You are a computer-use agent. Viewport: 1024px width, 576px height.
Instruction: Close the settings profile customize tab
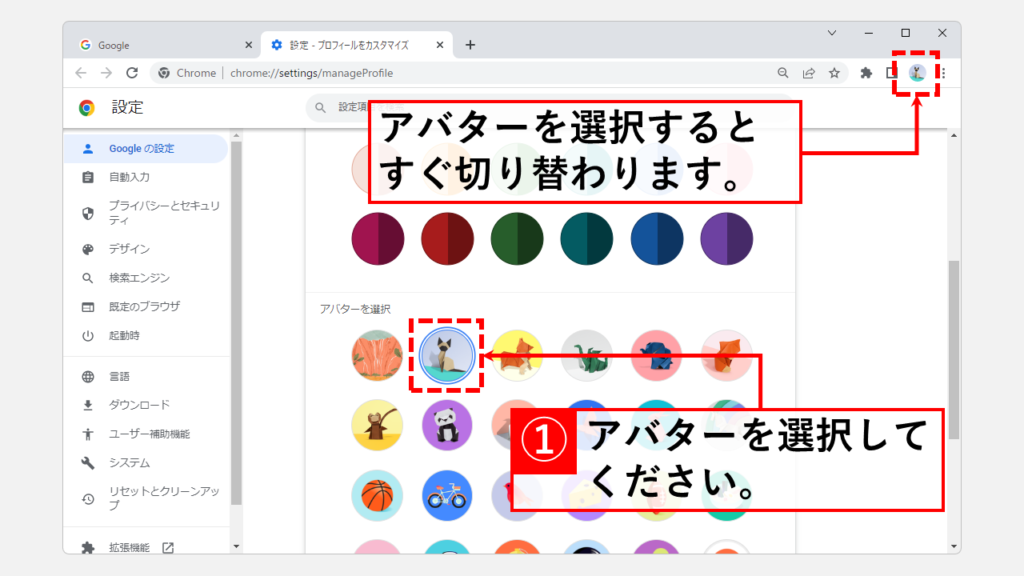[440, 45]
